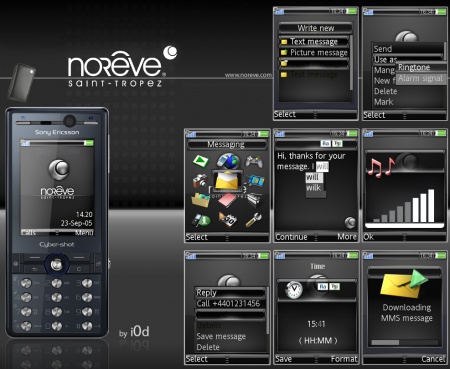Click the input mode indicator in text editor

pyautogui.click(x=332, y=144)
